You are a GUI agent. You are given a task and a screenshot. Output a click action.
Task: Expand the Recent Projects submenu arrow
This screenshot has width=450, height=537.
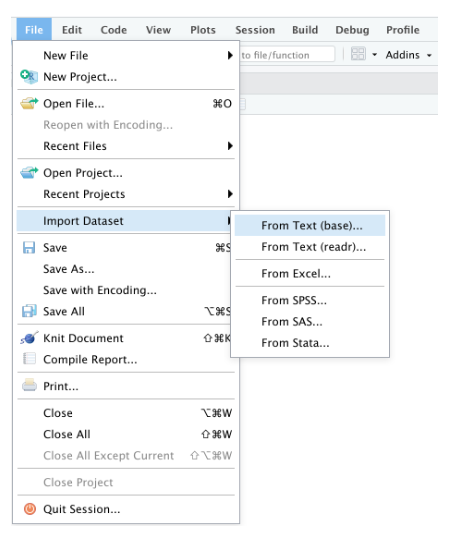click(x=230, y=194)
